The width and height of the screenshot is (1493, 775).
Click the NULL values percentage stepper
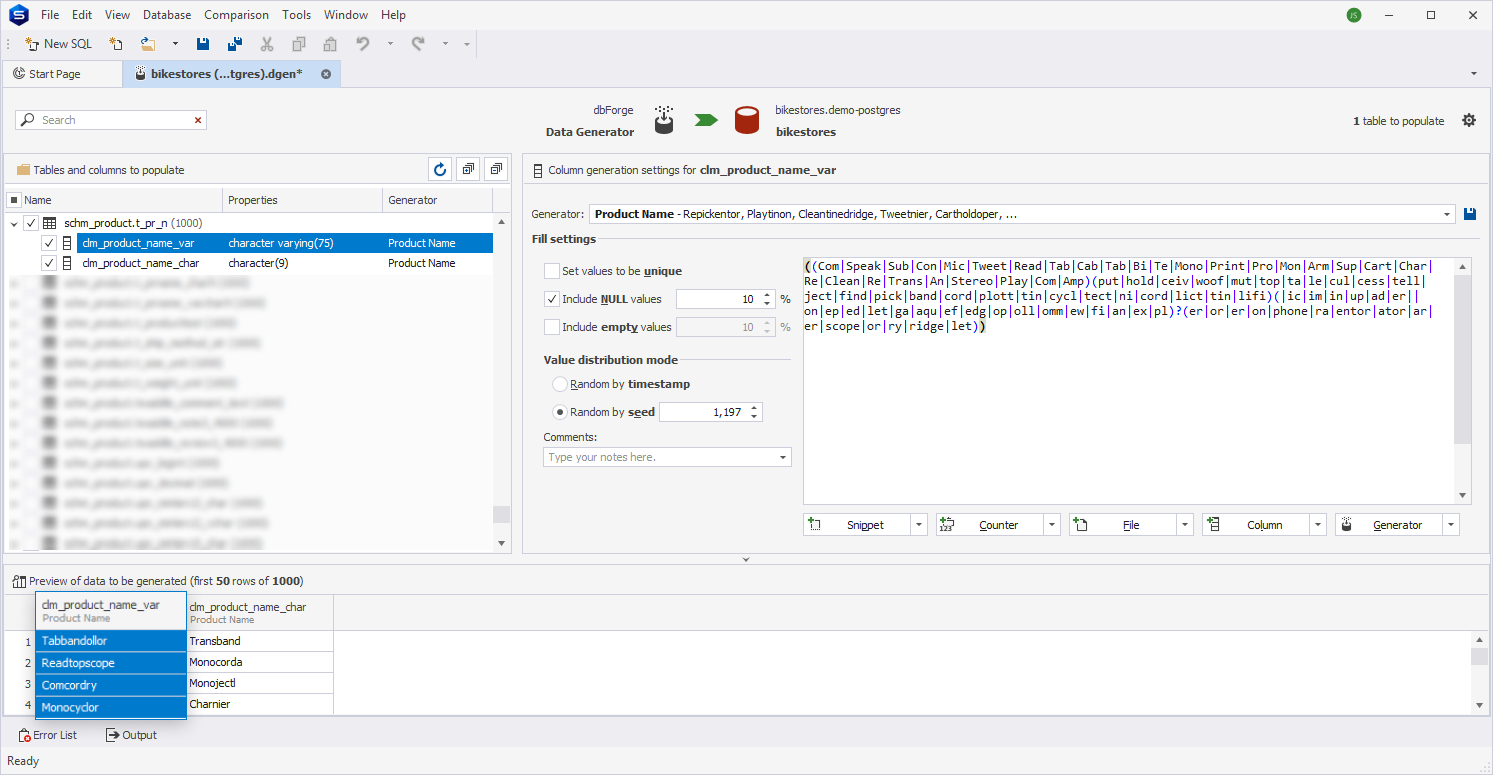(767, 299)
